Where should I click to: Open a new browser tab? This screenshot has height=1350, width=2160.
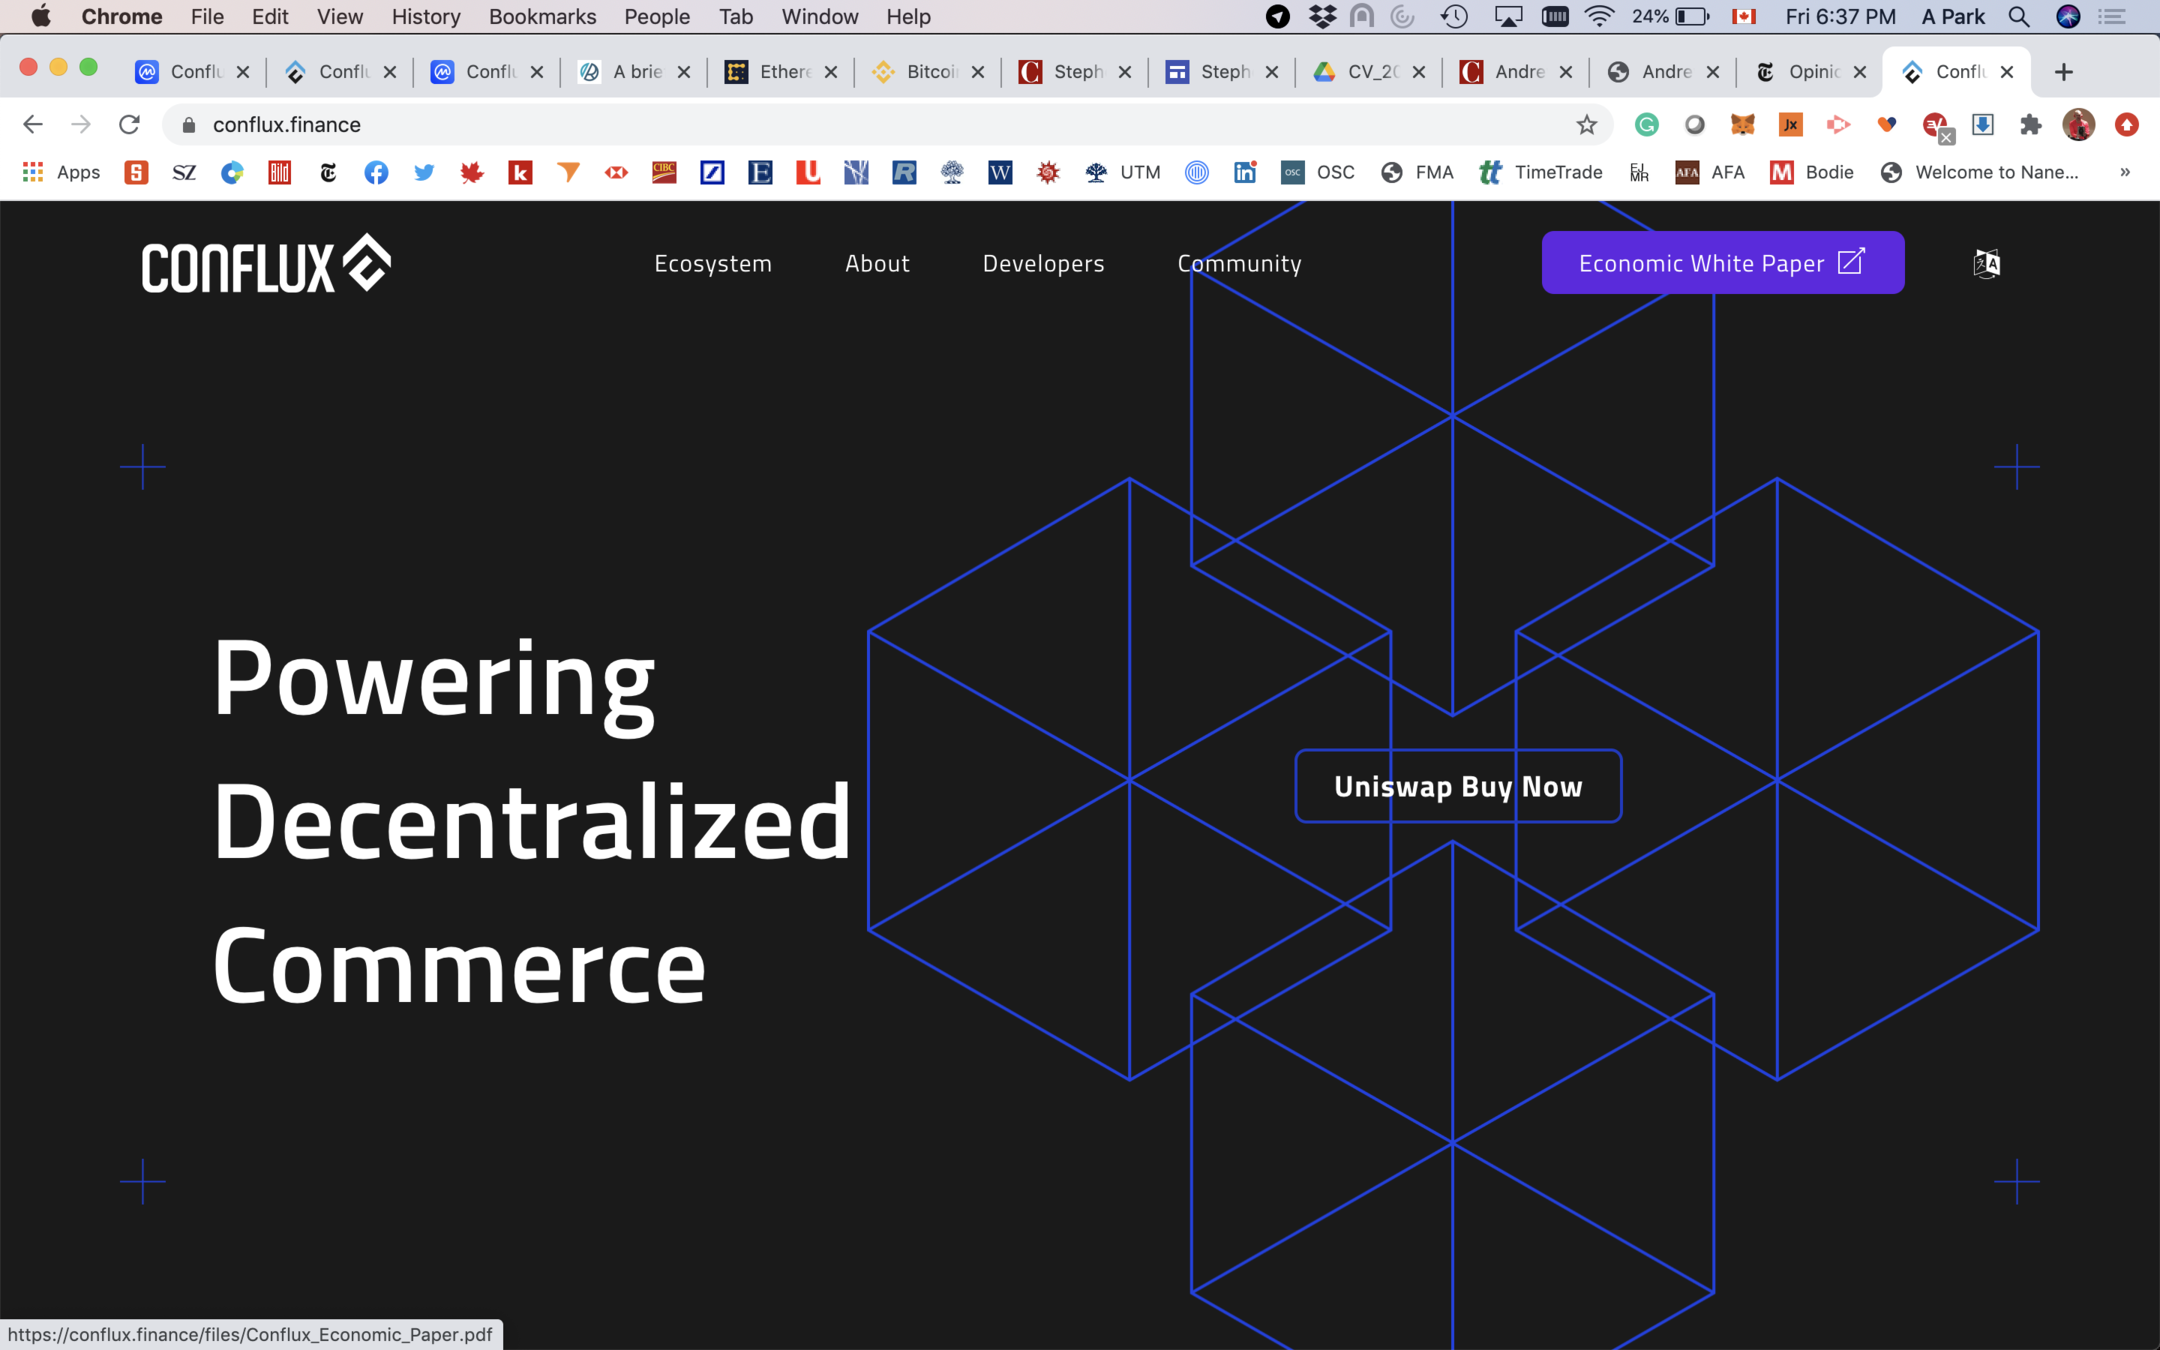(2063, 72)
